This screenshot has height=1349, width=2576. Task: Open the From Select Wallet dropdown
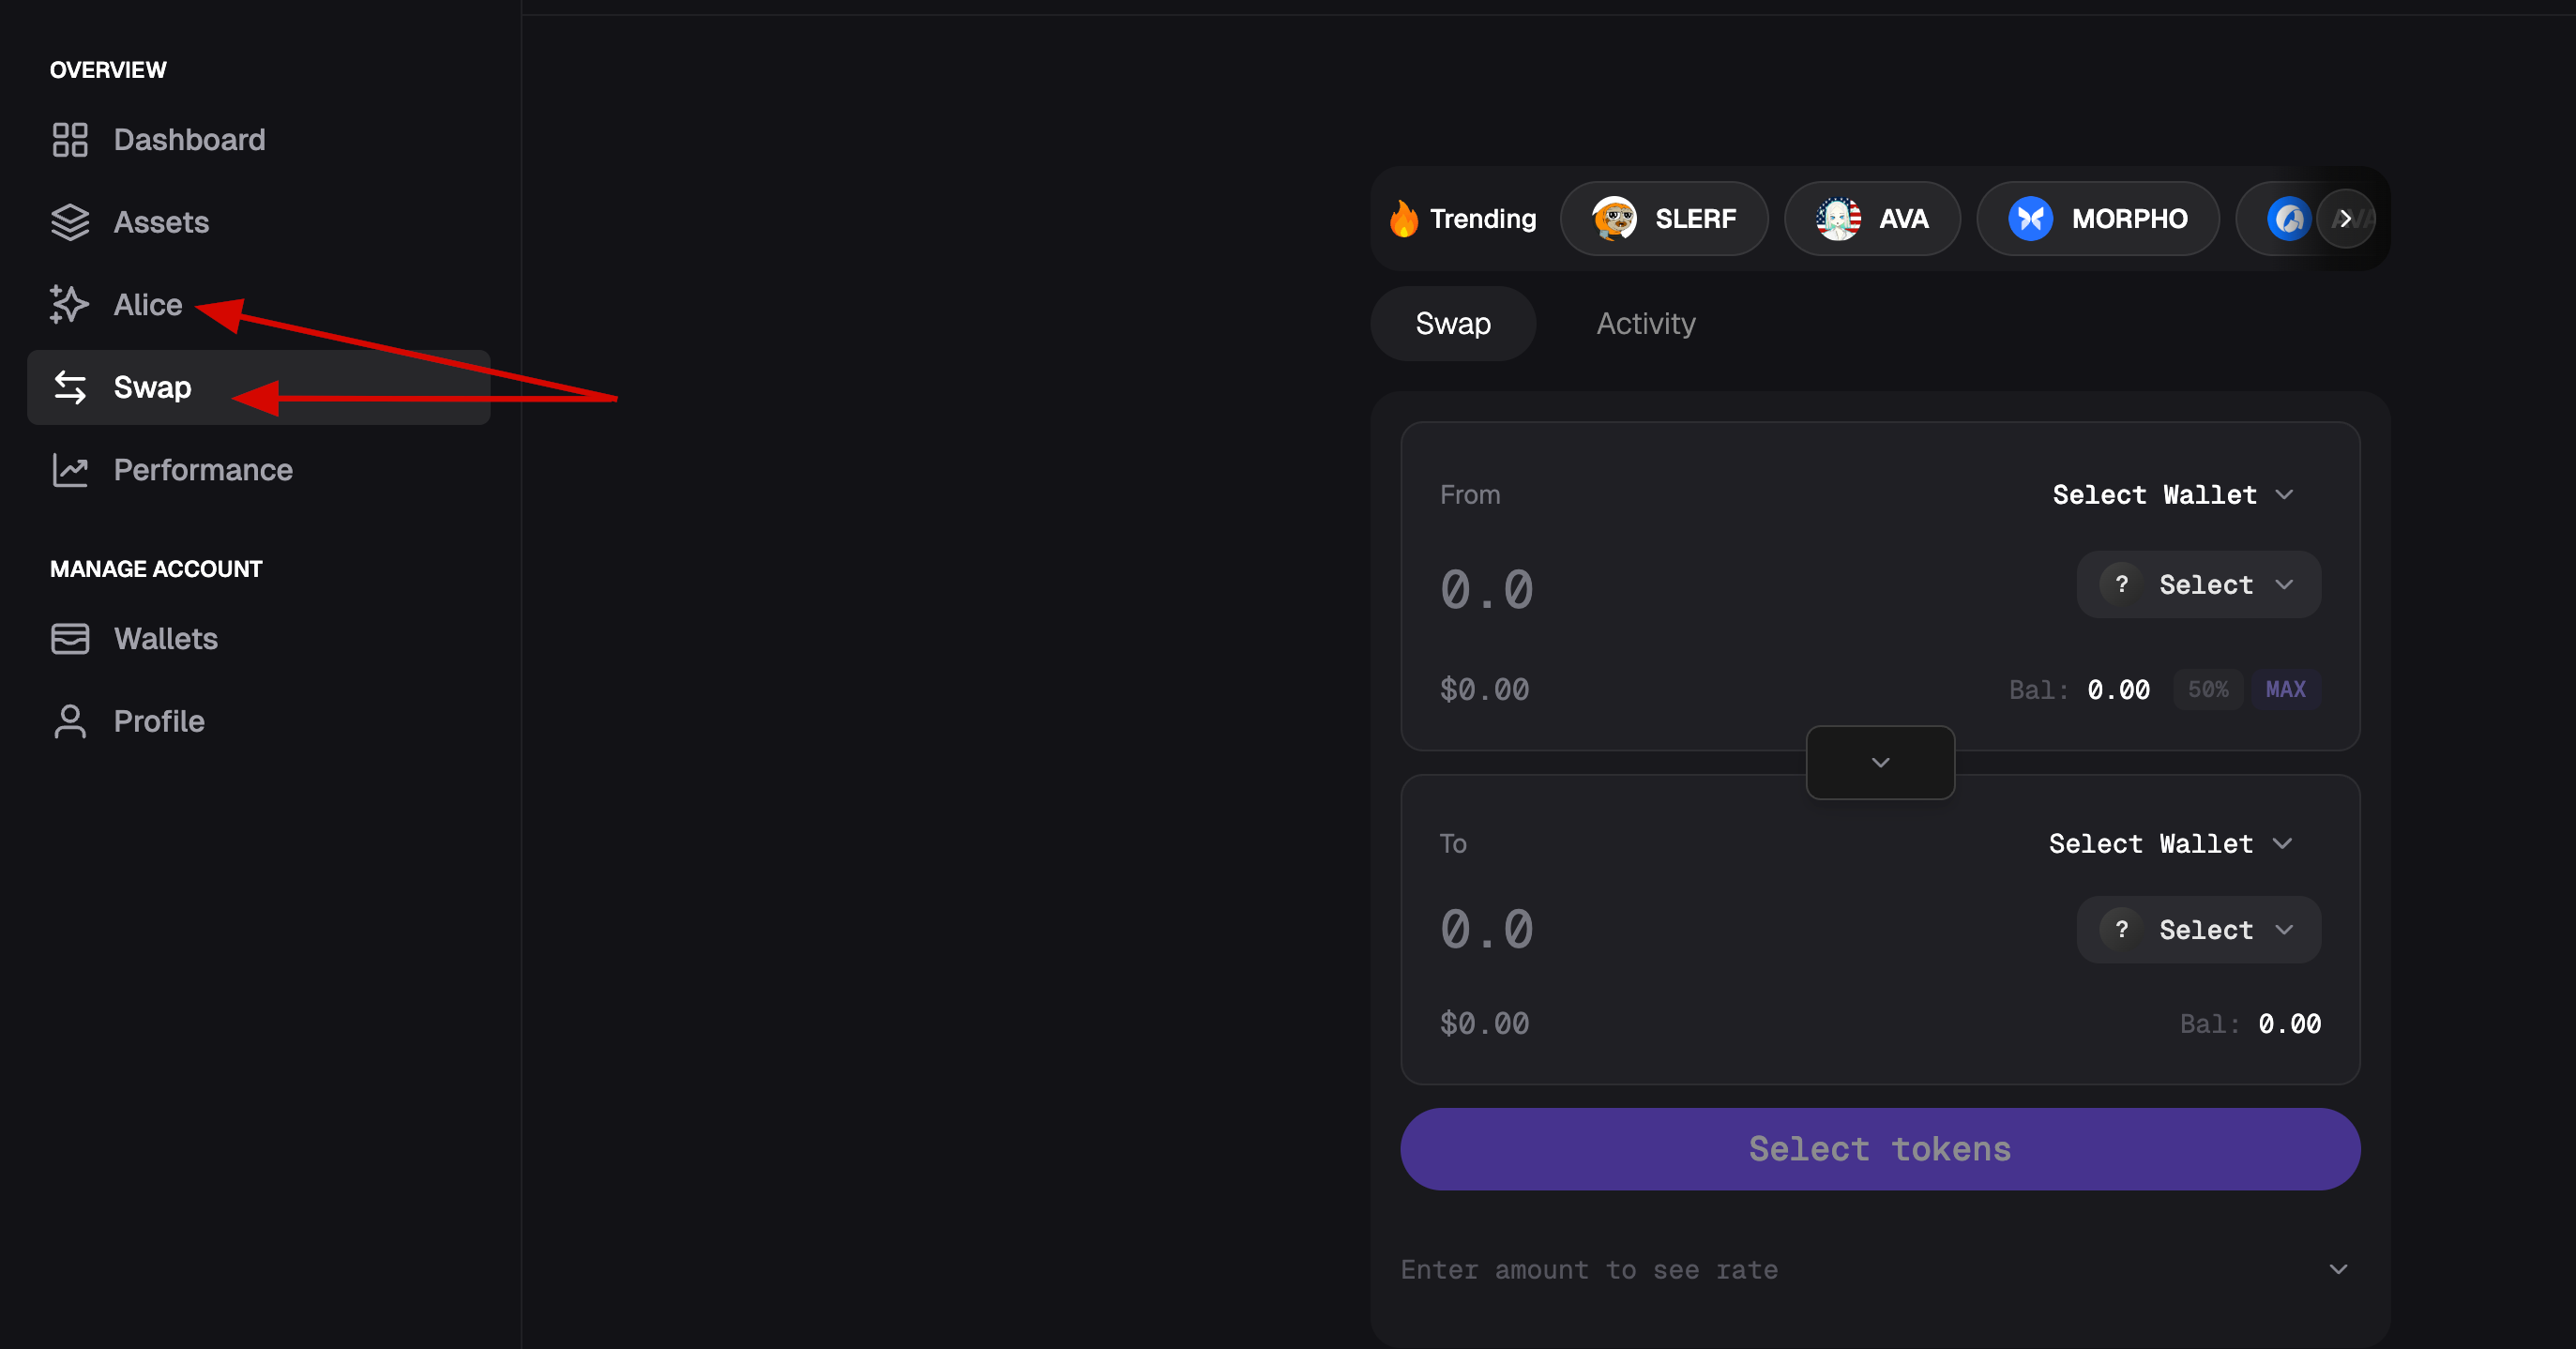coord(2172,495)
